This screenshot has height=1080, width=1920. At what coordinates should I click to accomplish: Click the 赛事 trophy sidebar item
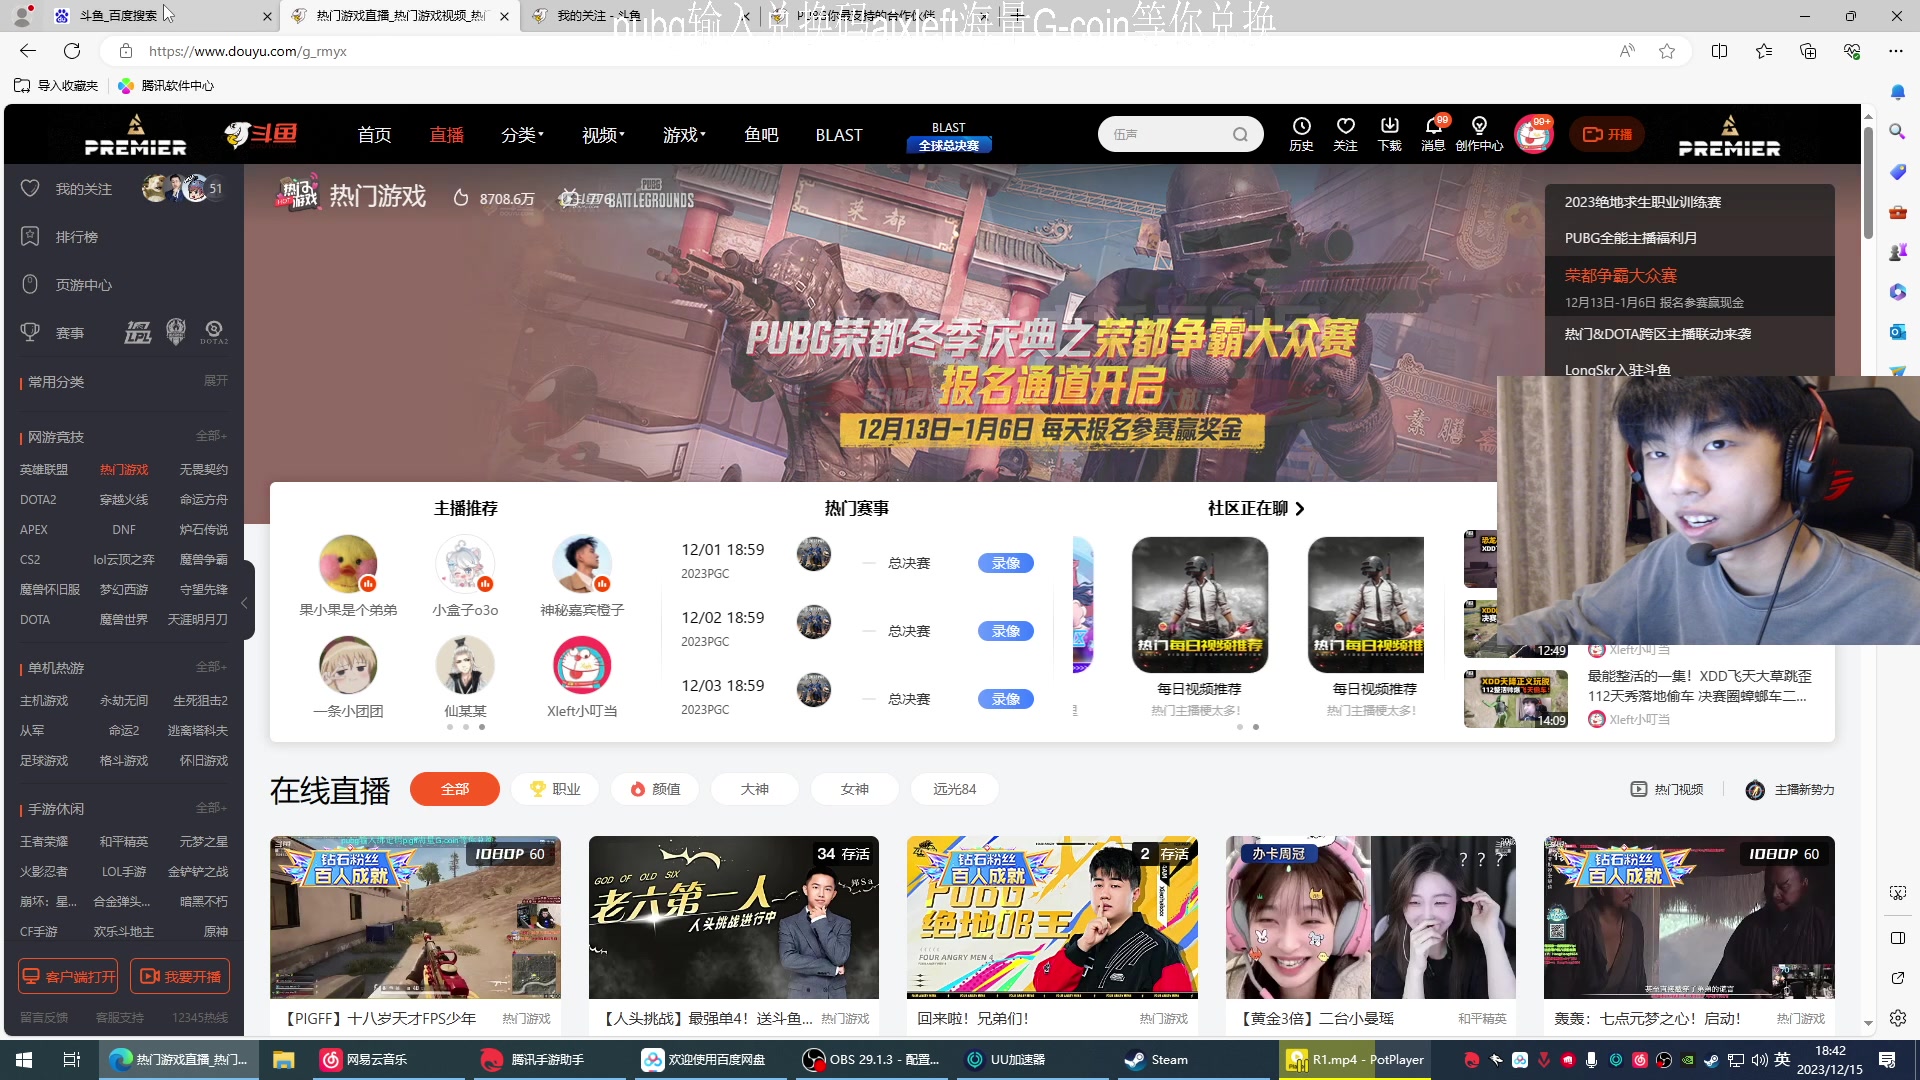(x=55, y=333)
